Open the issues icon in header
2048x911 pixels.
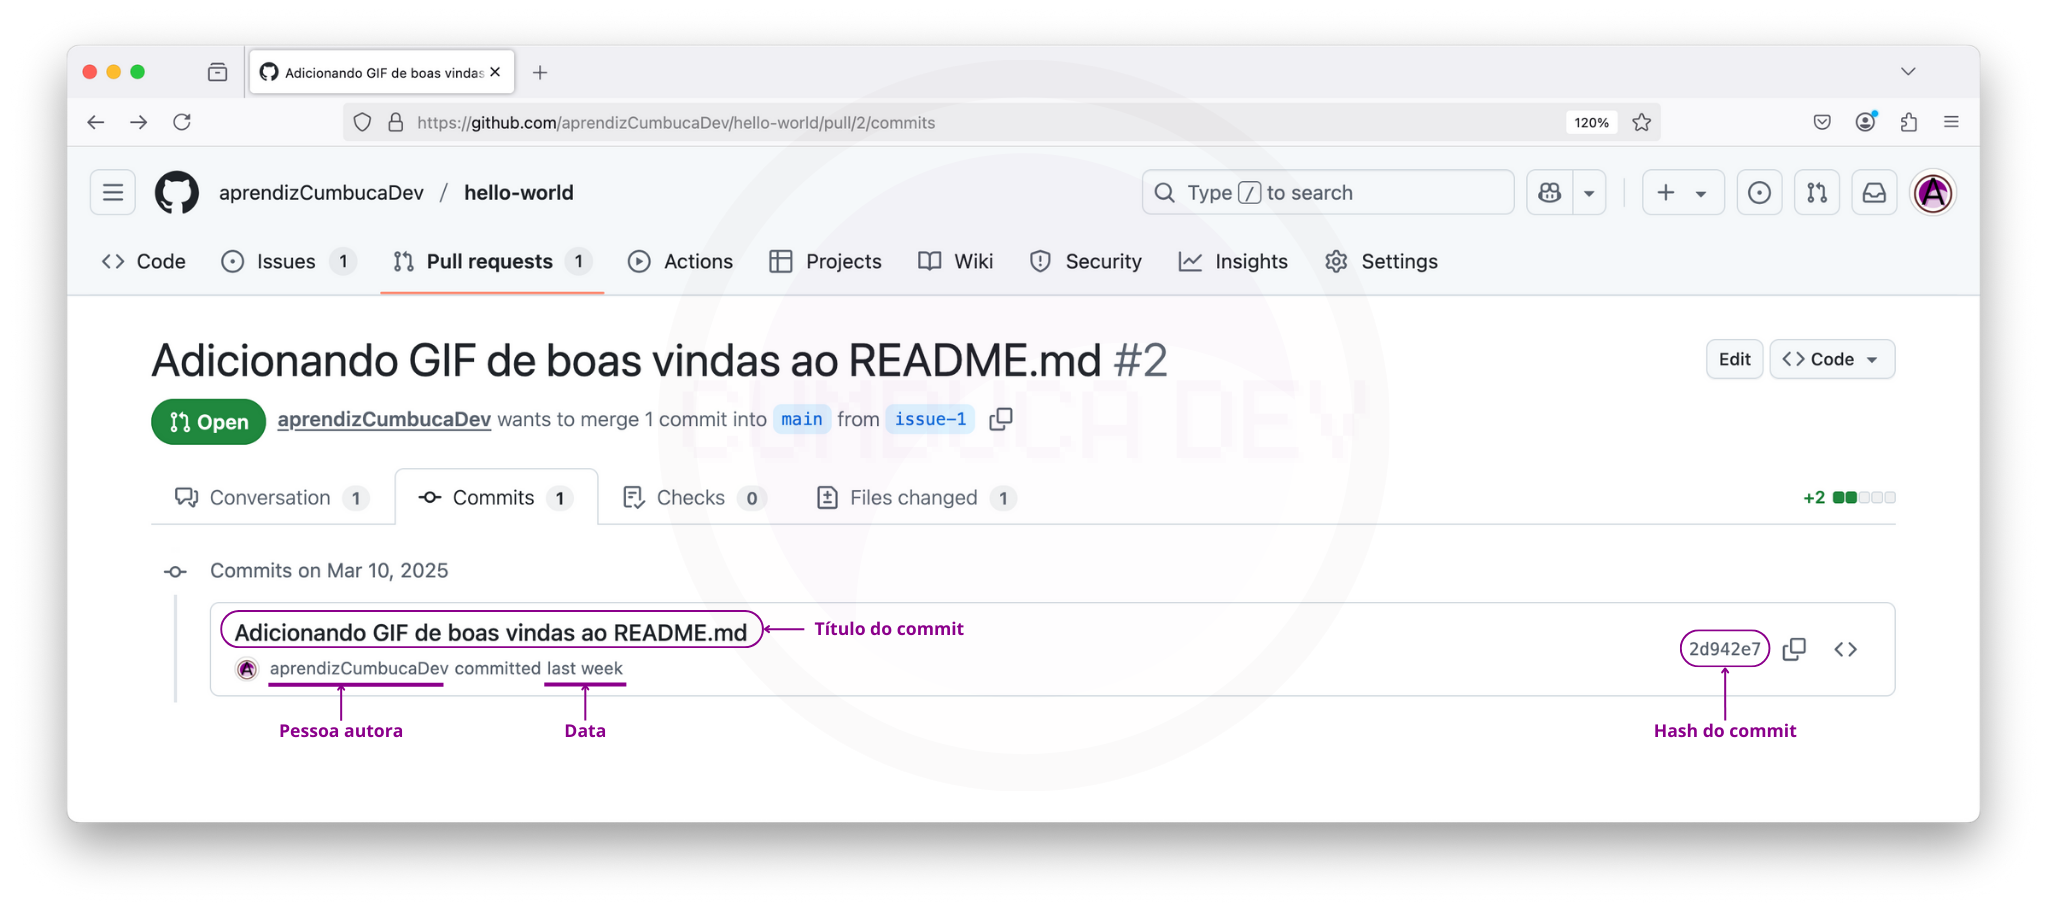[1759, 193]
